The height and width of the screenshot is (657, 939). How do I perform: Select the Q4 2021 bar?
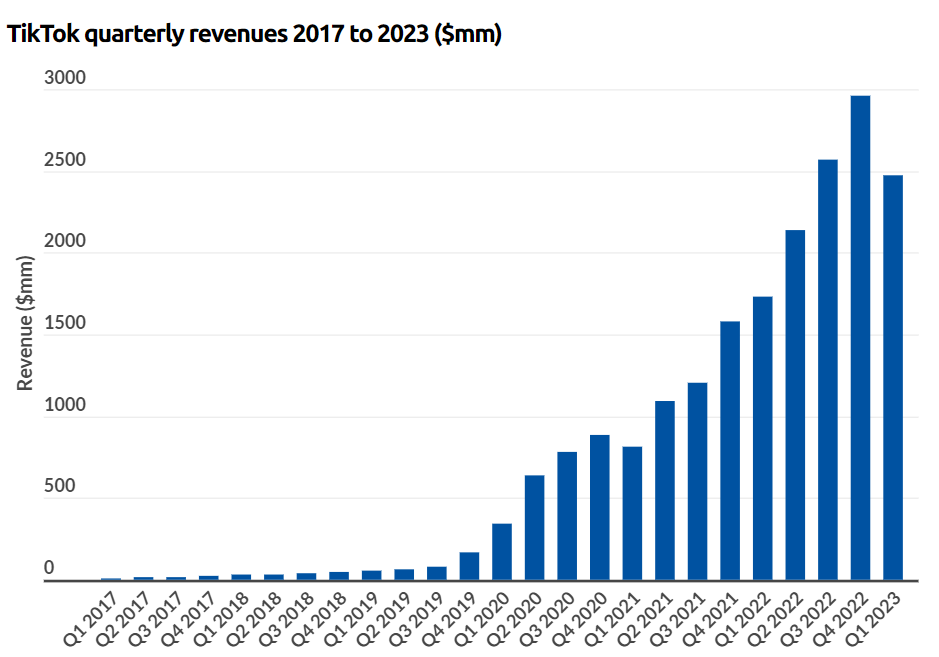point(730,450)
